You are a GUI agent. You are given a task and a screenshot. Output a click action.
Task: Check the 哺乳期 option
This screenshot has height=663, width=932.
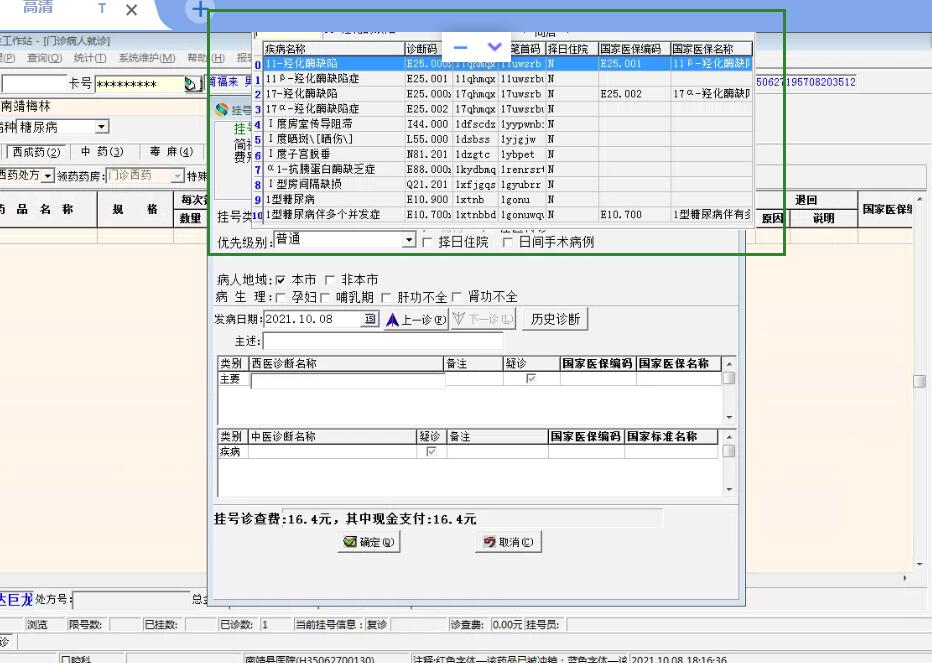325,297
